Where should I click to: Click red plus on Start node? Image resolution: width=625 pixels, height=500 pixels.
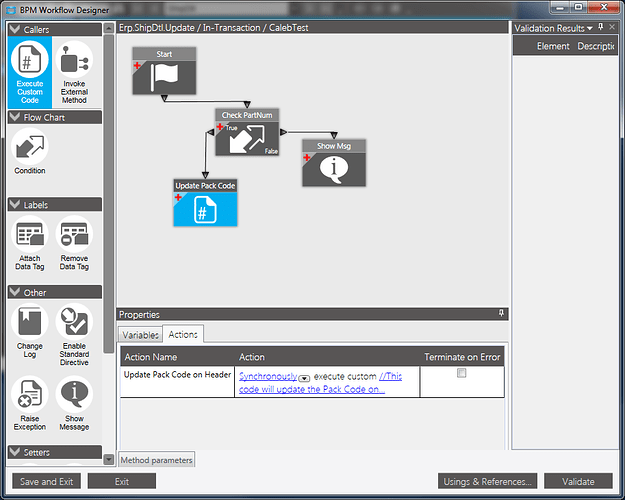137,65
